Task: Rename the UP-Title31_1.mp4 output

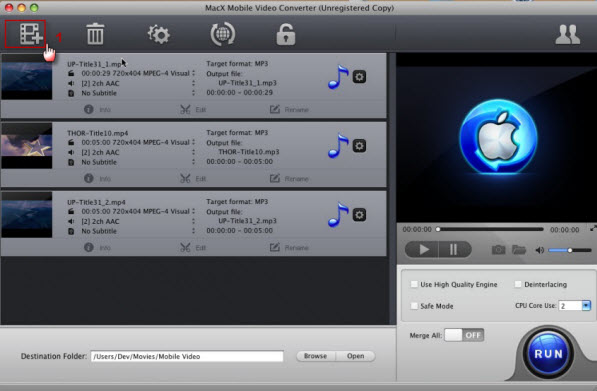Action: point(289,110)
